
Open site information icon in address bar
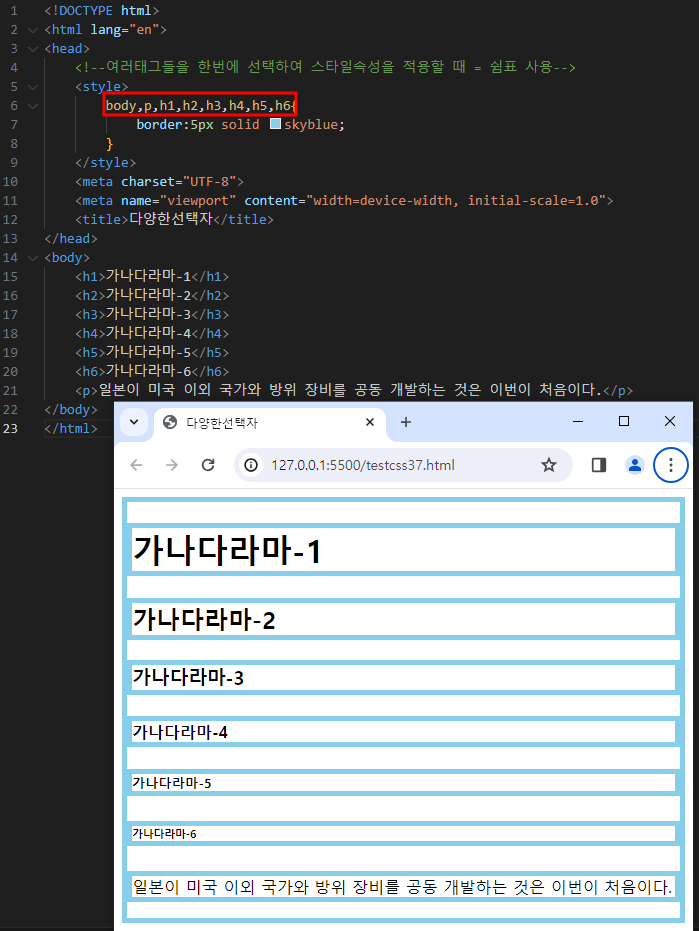[251, 465]
